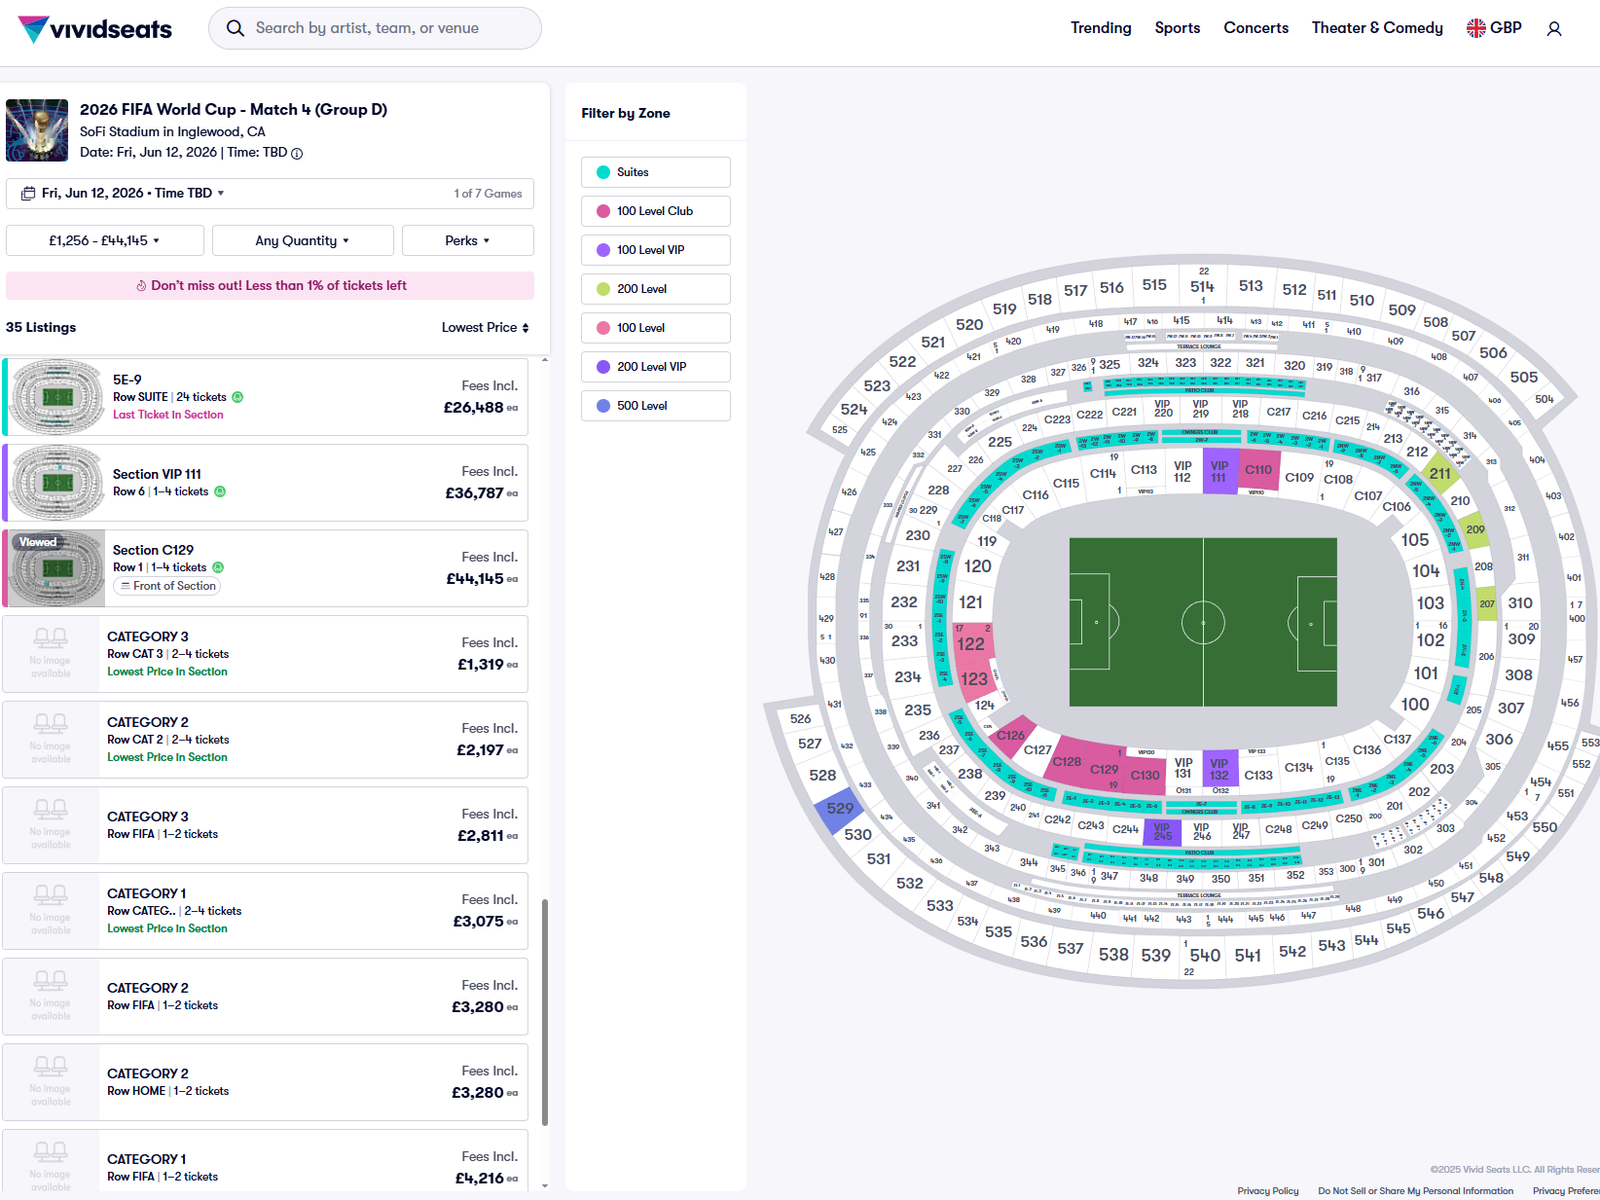Click the Vivid Seats logo
The width and height of the screenshot is (1600, 1200).
coord(93,28)
